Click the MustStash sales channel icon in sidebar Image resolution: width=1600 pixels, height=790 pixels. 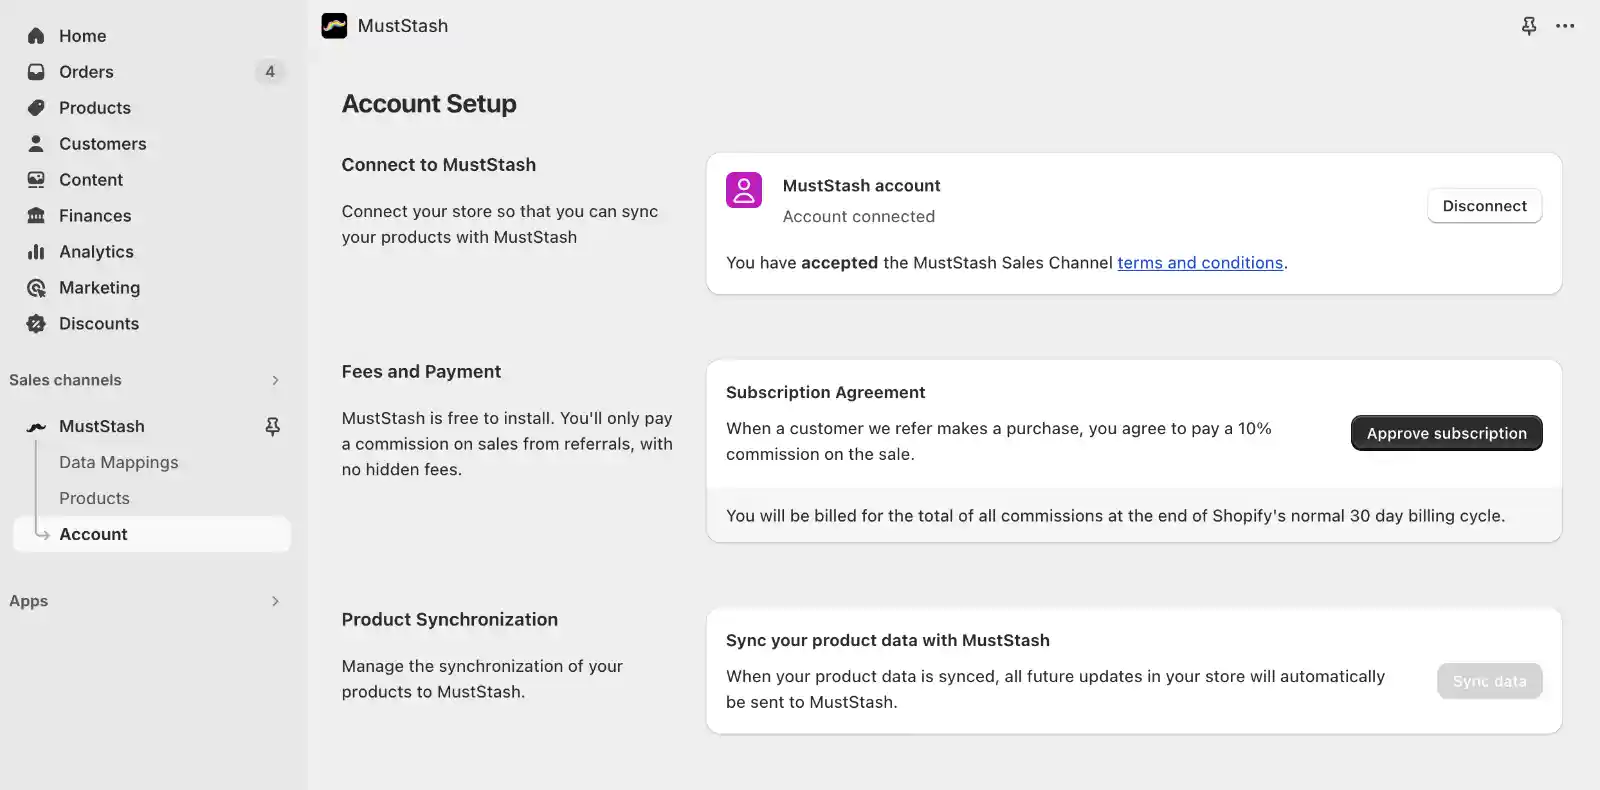pos(36,427)
